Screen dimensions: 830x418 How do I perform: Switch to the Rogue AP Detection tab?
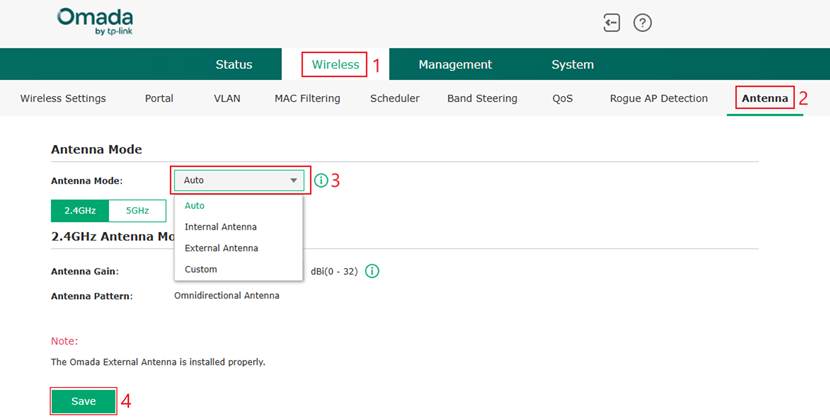click(658, 98)
